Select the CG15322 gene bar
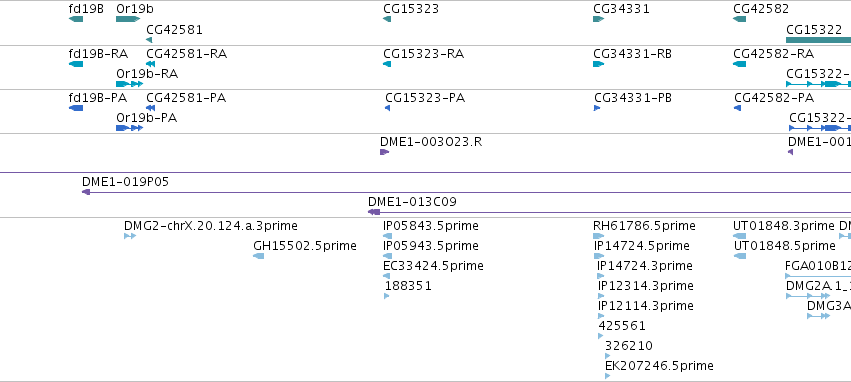Viewport: 851px width, 382px height. (818, 40)
